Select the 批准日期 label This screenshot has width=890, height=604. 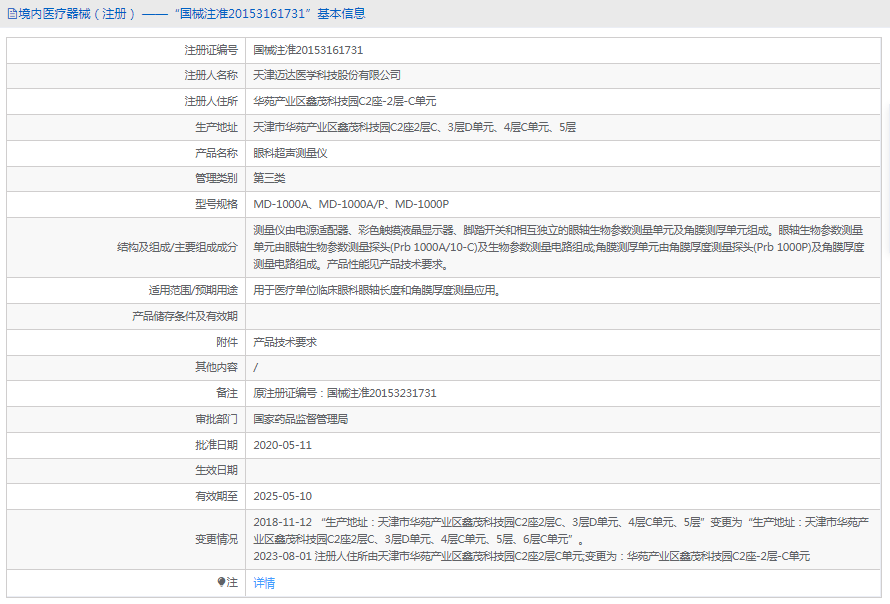coord(216,445)
